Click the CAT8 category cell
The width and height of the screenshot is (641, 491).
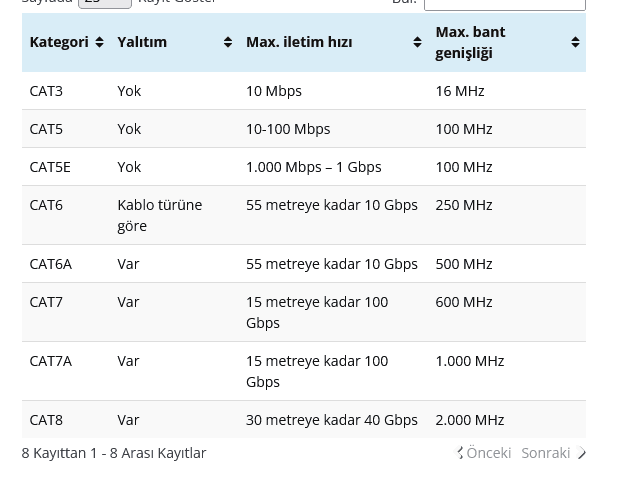pyautogui.click(x=46, y=420)
